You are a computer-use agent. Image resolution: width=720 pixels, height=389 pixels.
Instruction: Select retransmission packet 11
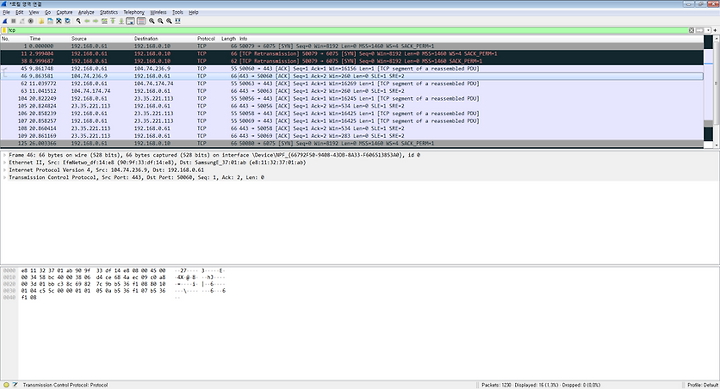352,54
